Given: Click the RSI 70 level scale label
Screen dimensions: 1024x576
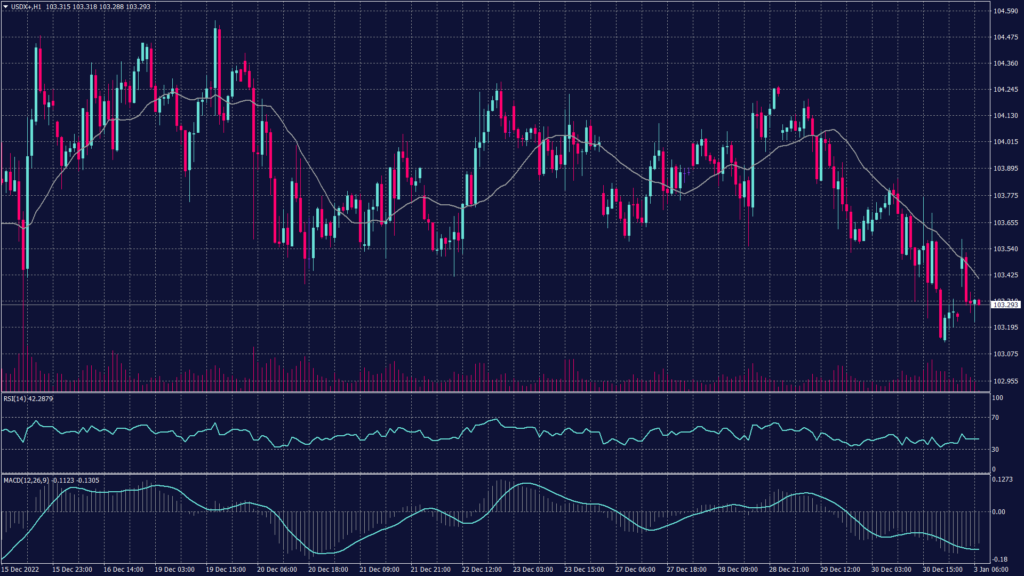Looking at the screenshot, I should tap(997, 416).
